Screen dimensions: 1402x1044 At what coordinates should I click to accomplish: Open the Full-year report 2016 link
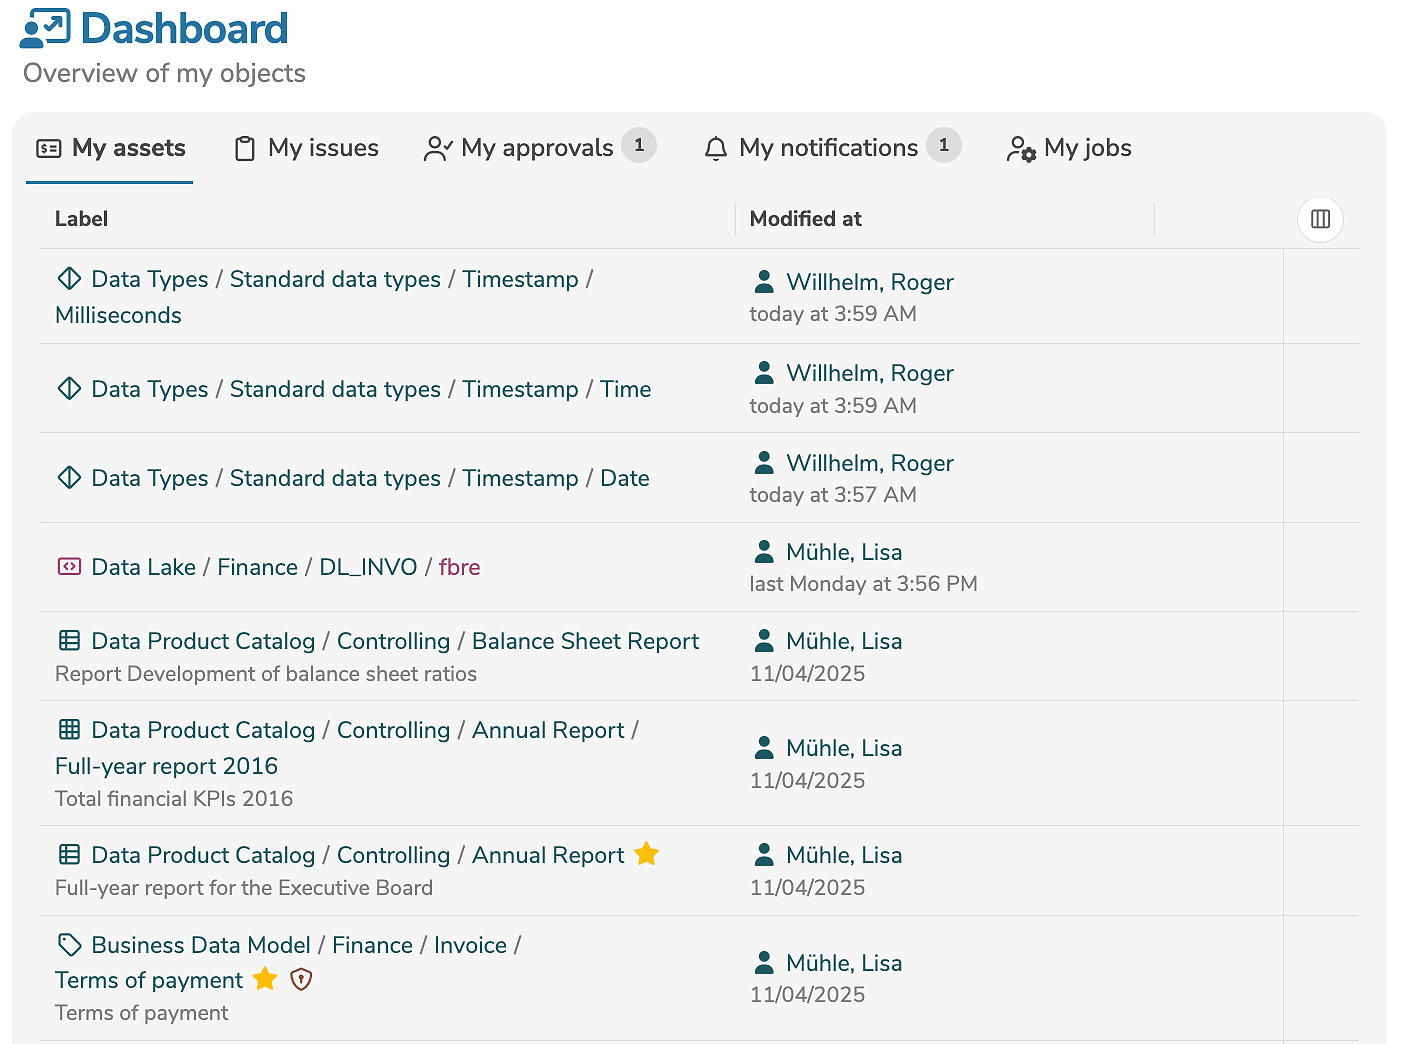coord(166,766)
